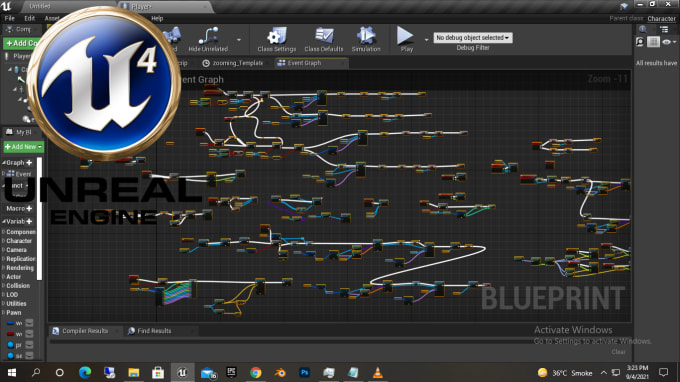This screenshot has height=382, width=680.
Task: Toggle Hide Unrelated nodes icon
Action: [208, 39]
